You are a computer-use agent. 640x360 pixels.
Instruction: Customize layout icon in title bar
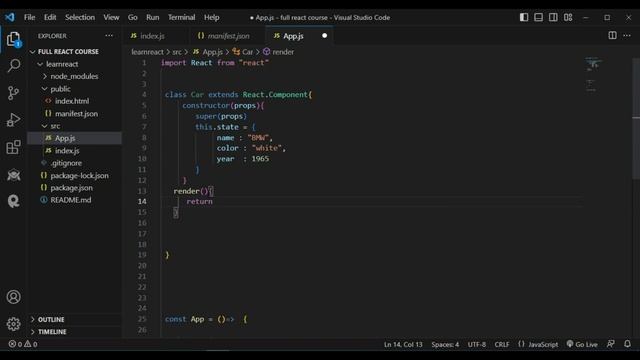pyautogui.click(x=568, y=17)
